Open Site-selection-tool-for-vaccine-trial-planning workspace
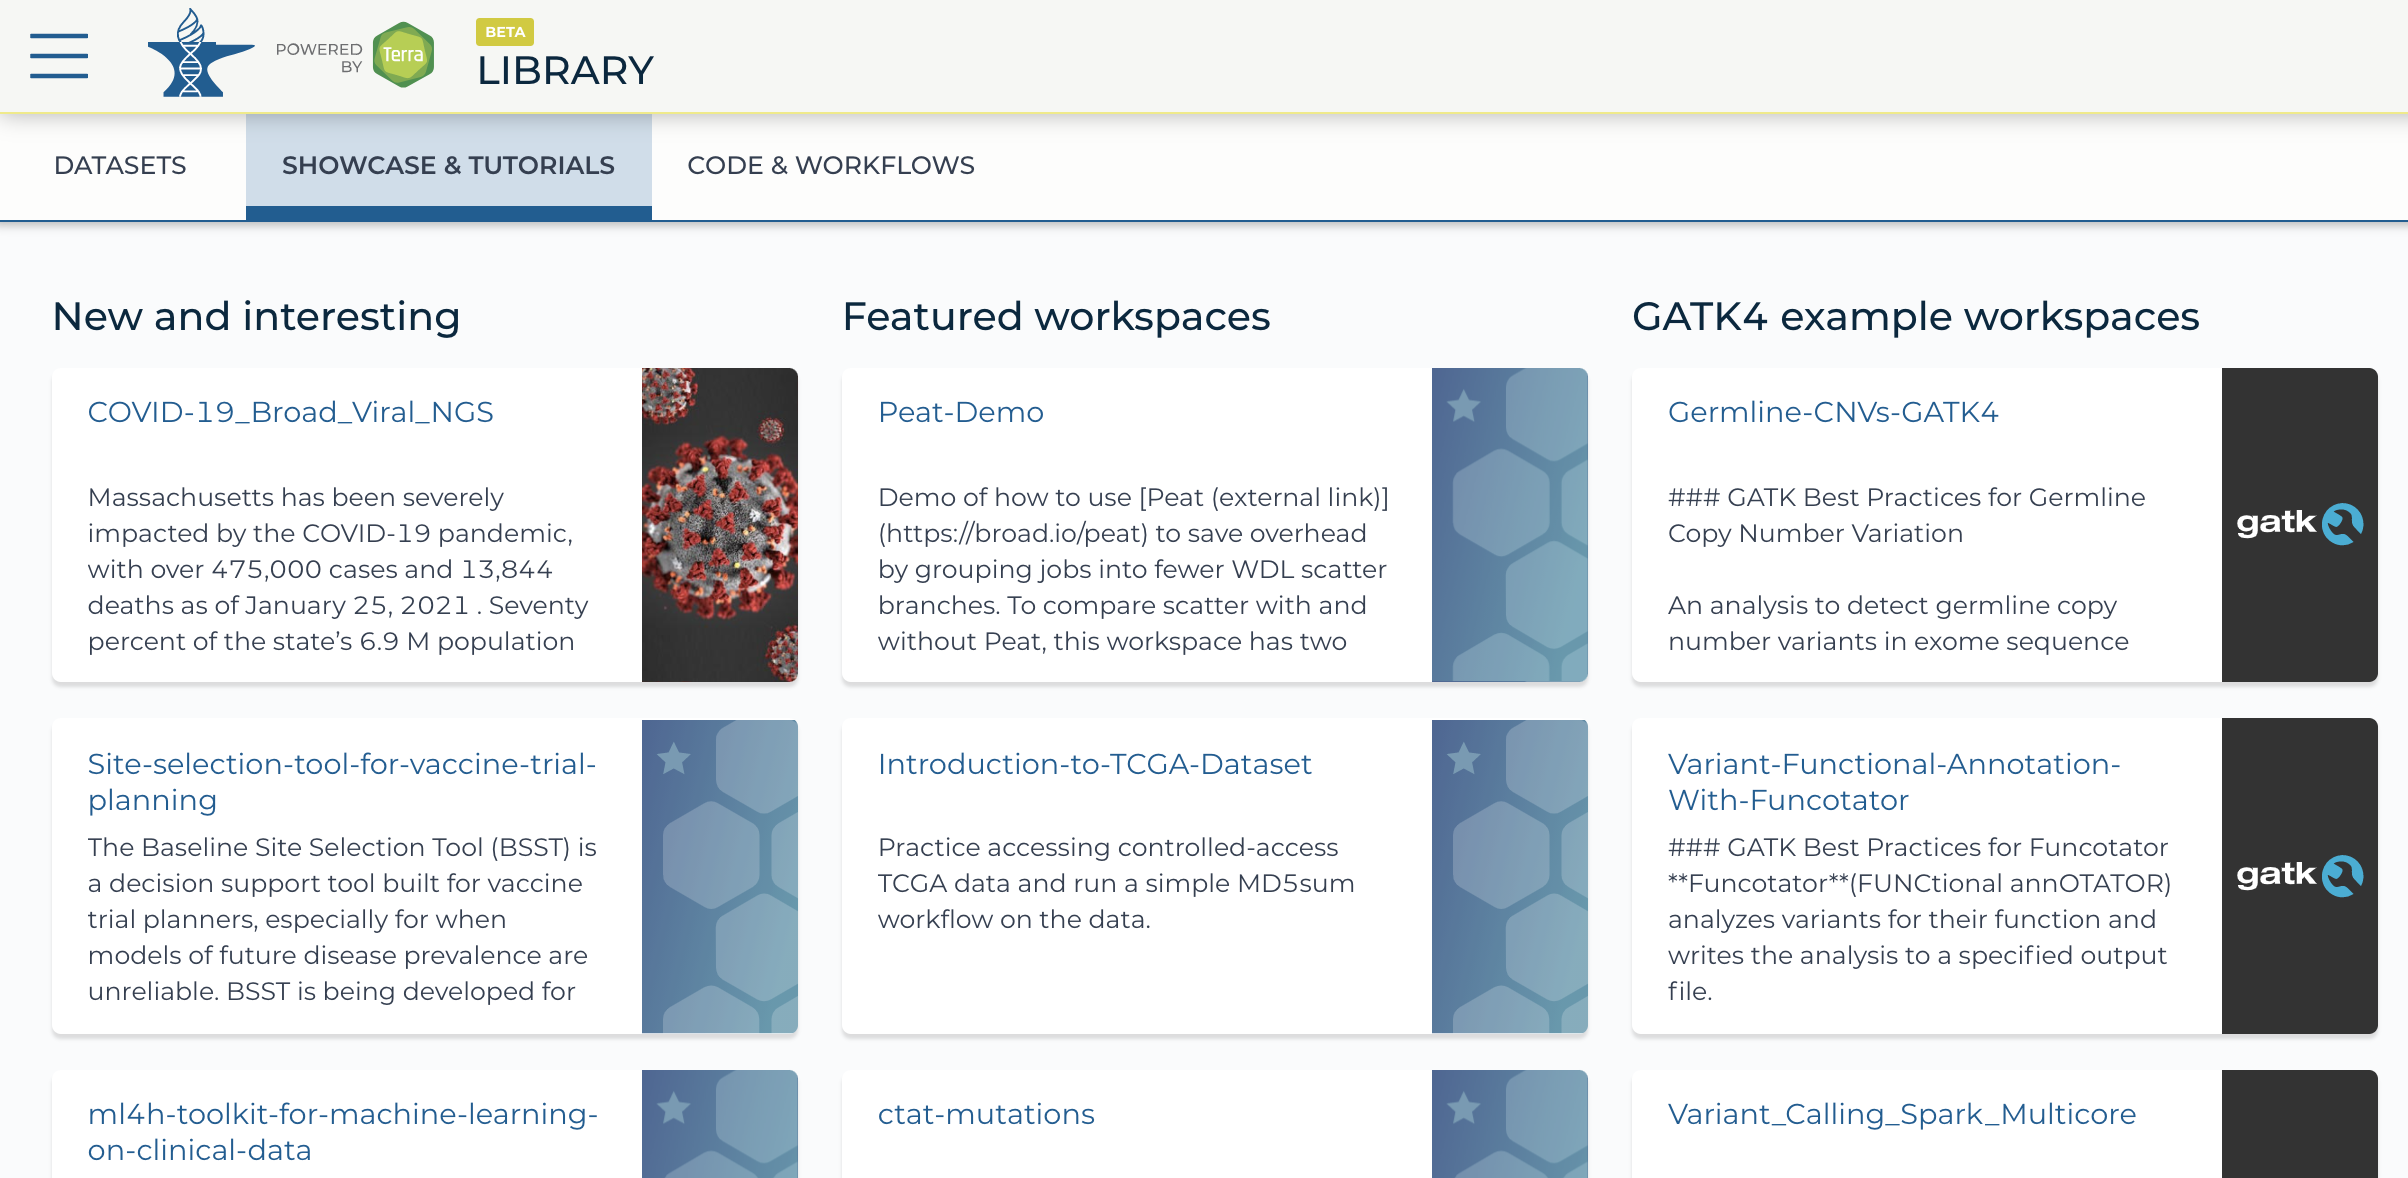2408x1178 pixels. (x=342, y=782)
